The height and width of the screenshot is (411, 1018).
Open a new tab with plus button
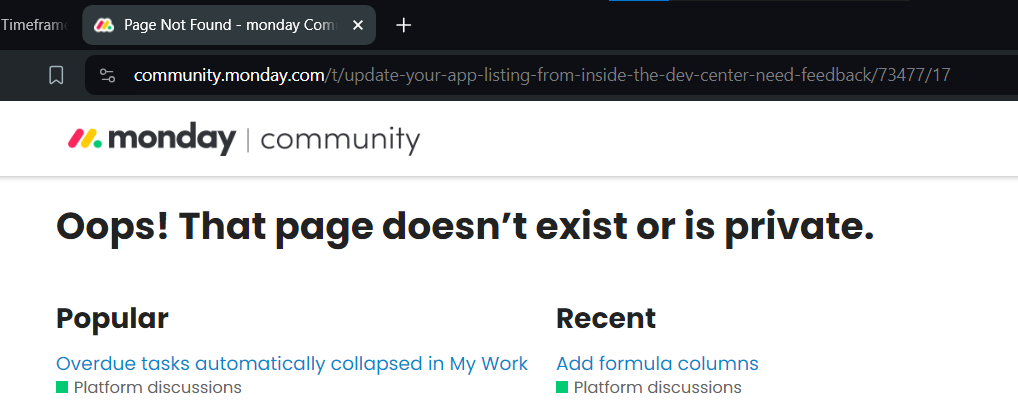404,25
